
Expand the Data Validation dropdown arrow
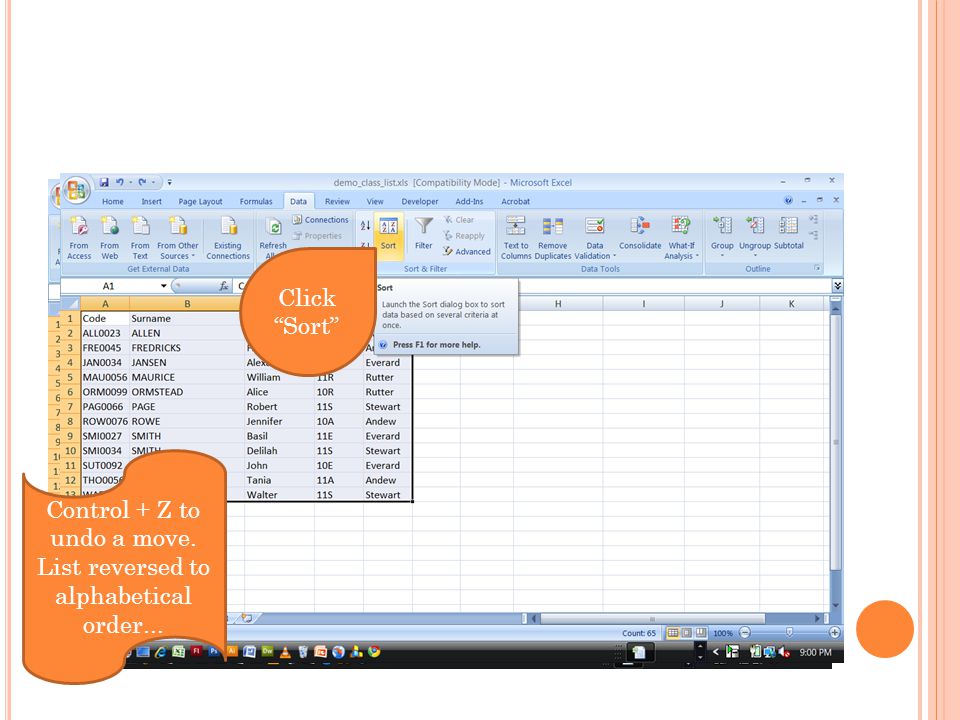click(x=614, y=257)
